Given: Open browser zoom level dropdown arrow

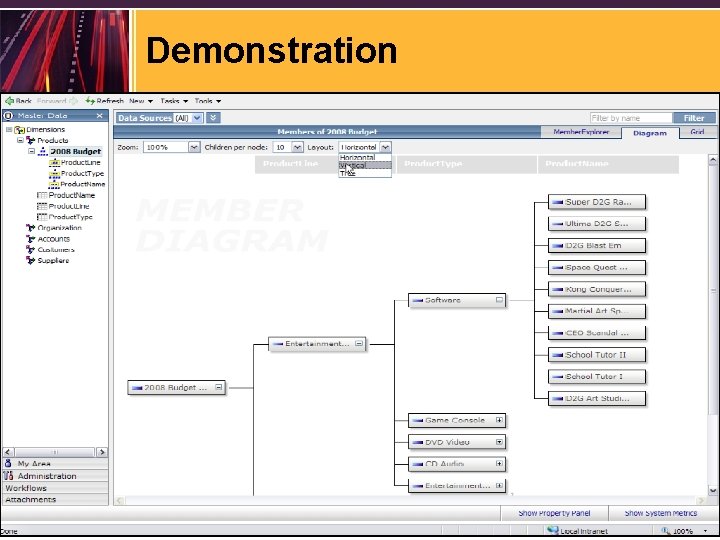Looking at the screenshot, I should (x=705, y=531).
